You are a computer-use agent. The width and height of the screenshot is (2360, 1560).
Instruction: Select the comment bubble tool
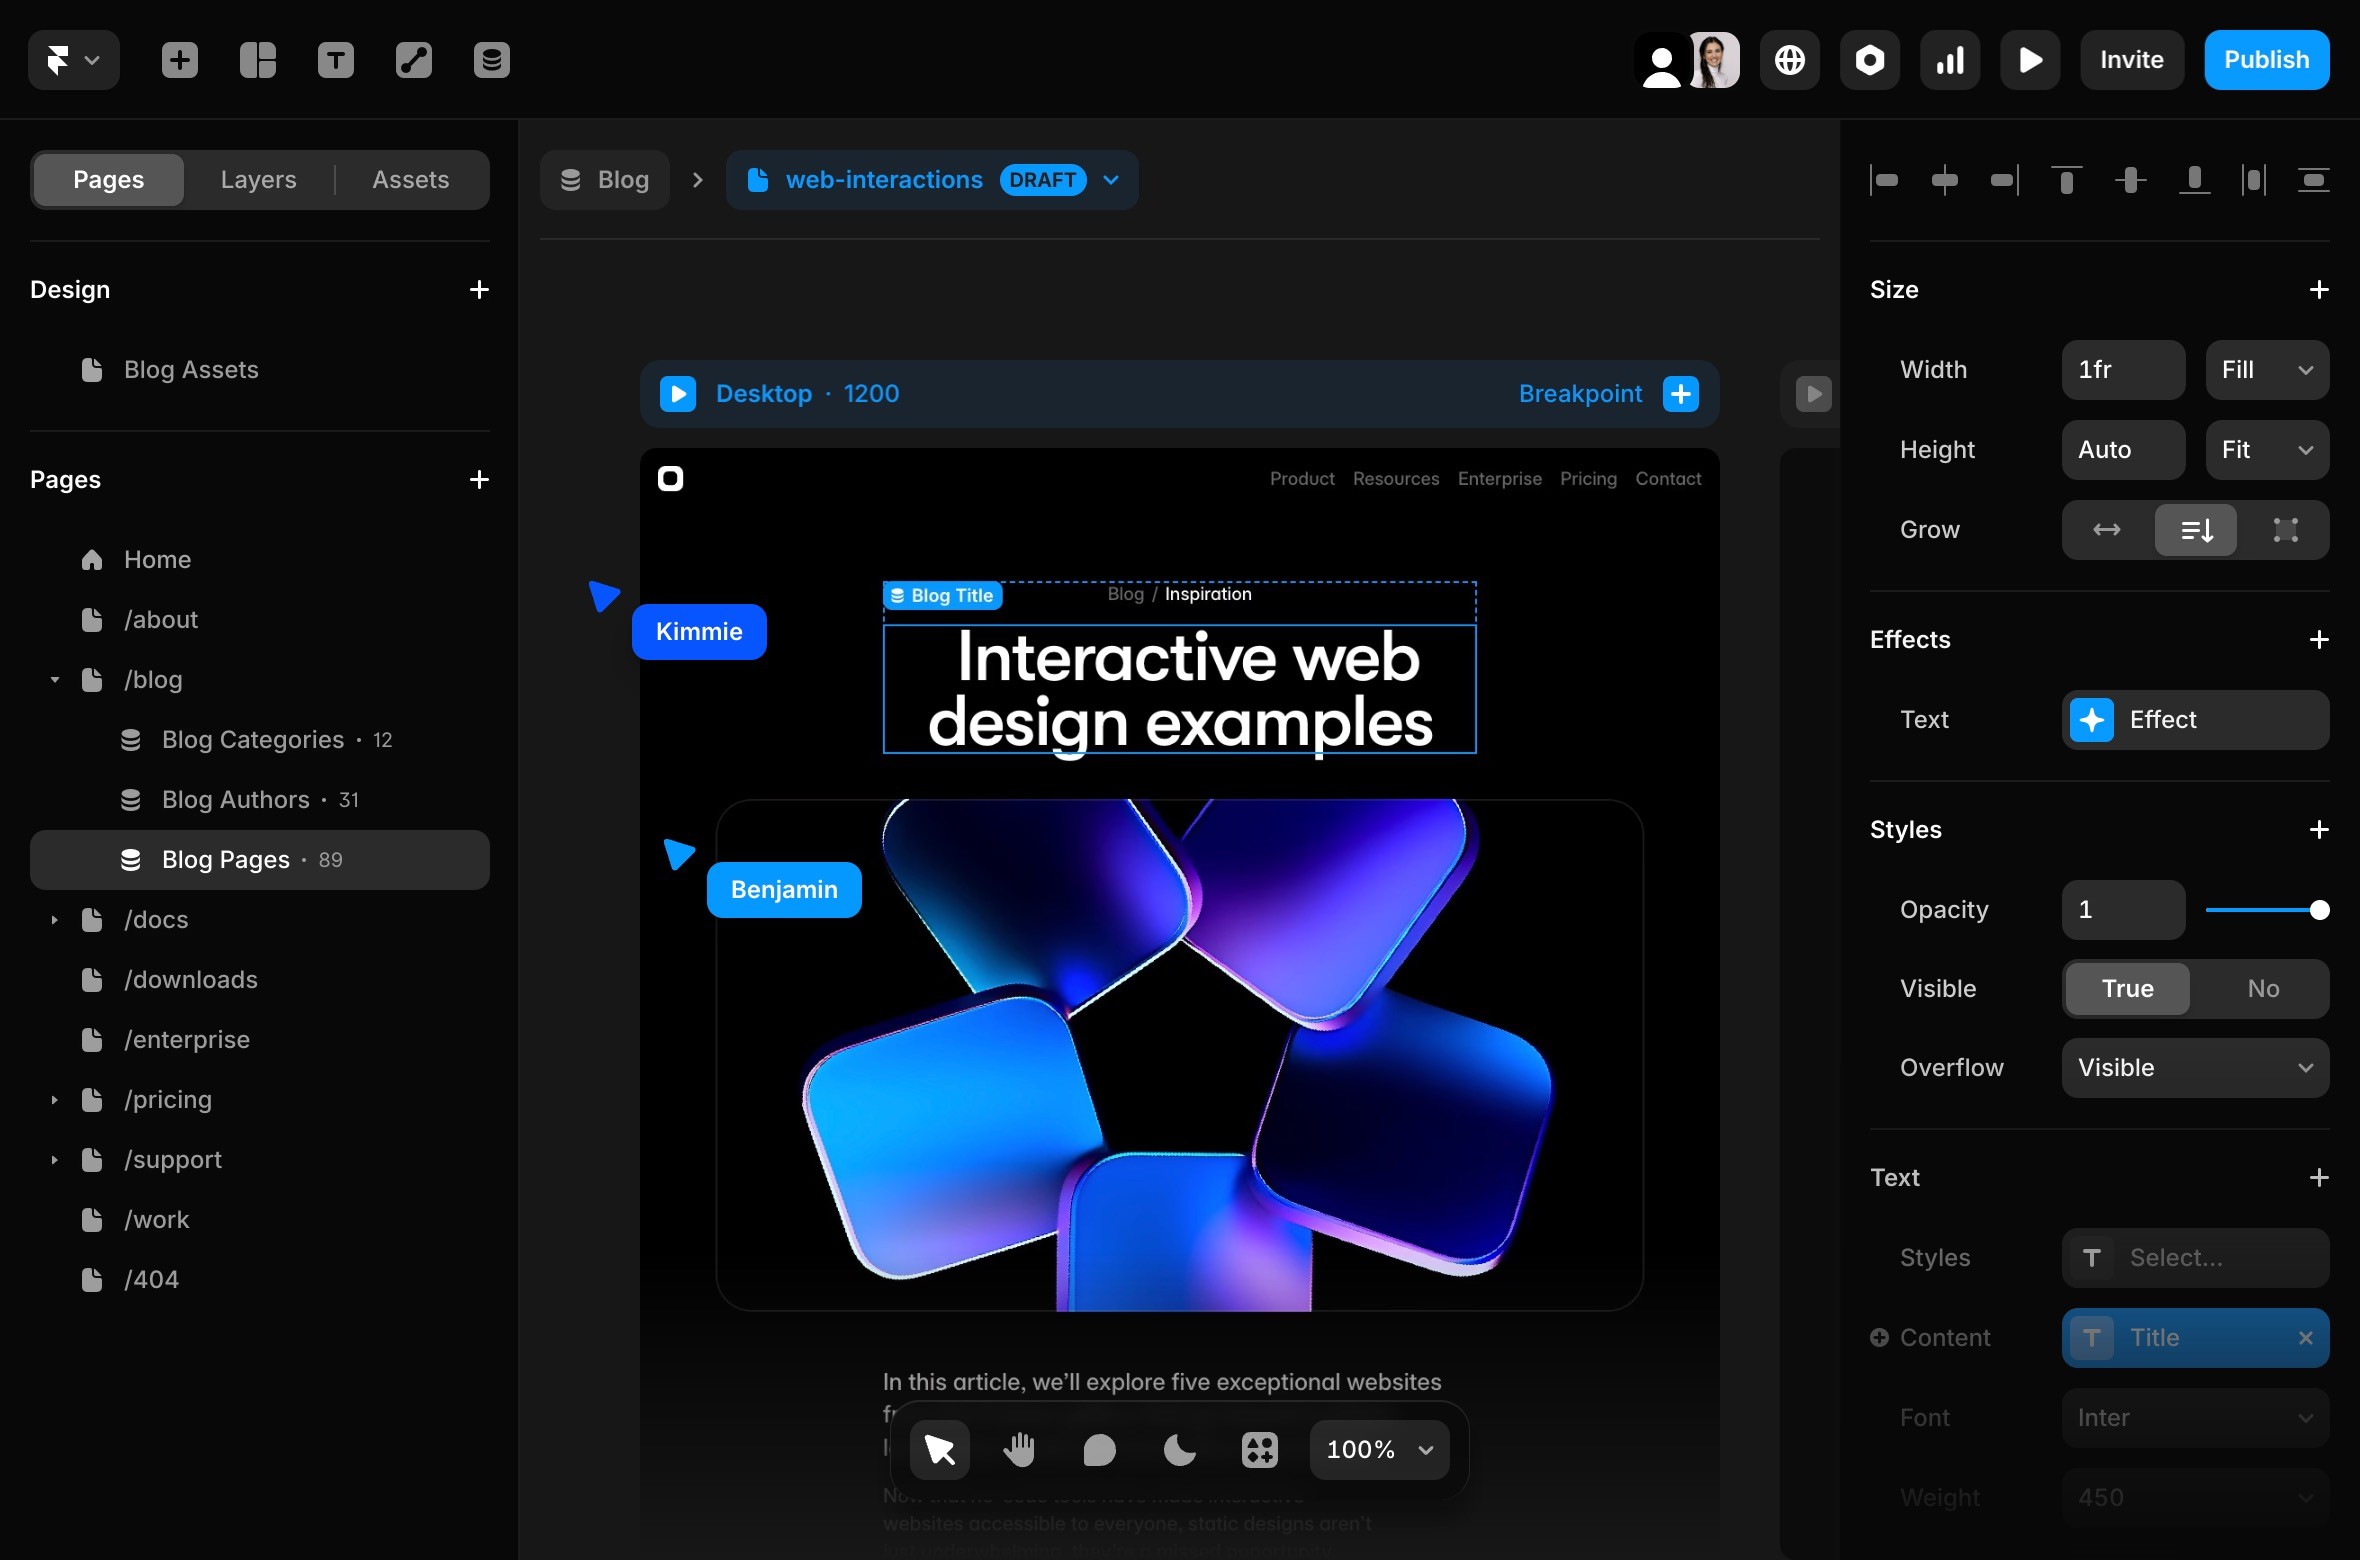point(1099,1449)
